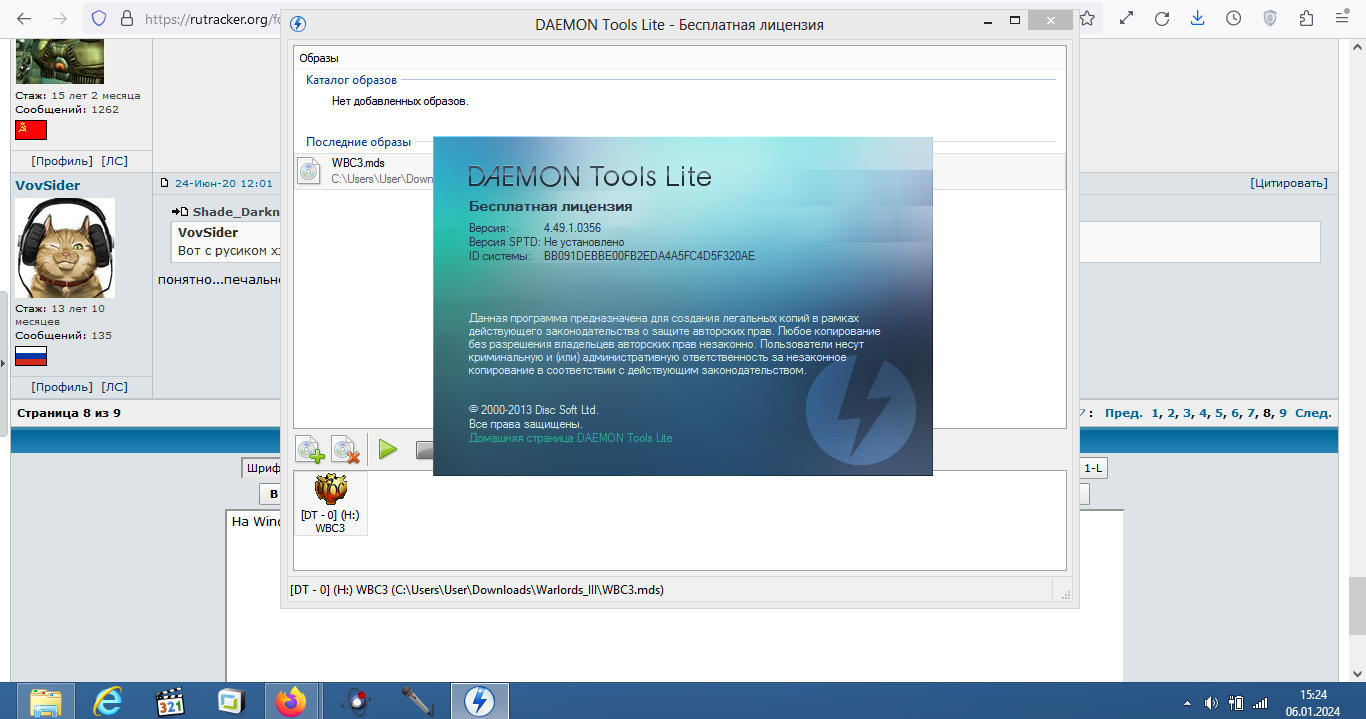Screen dimensions: 1366x719
Task: Reload the page in Firefox
Action: [1162, 18]
